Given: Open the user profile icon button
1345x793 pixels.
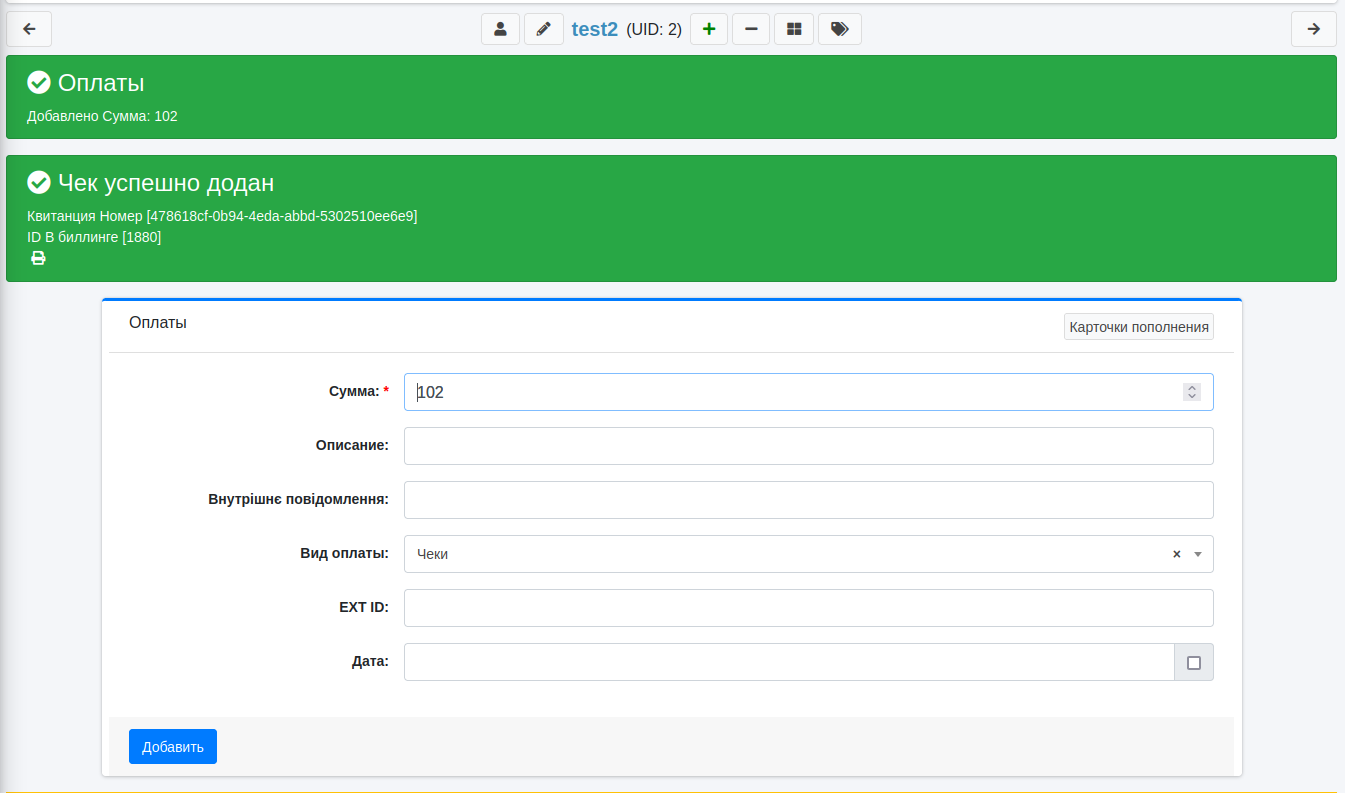Looking at the screenshot, I should [500, 29].
